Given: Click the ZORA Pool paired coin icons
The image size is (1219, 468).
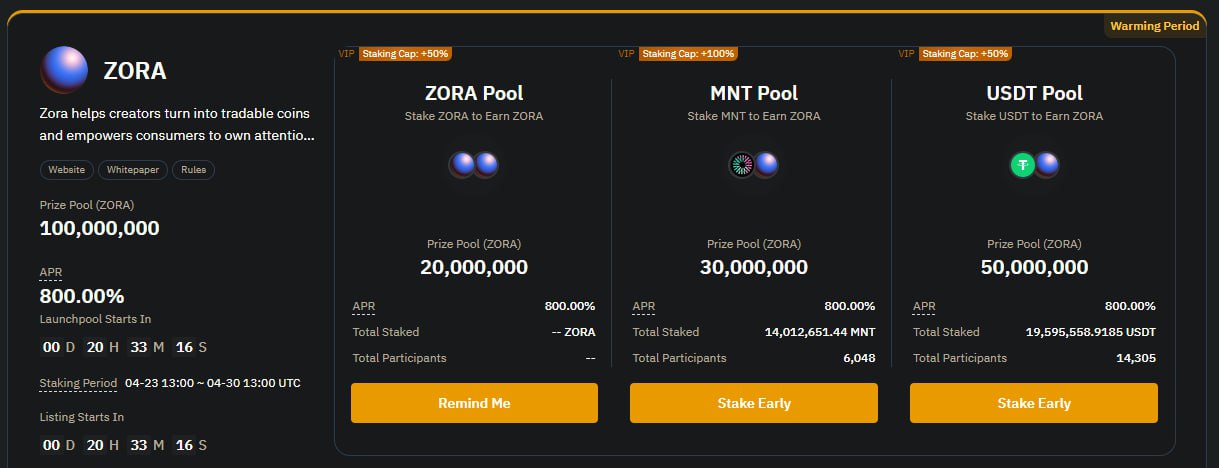Looking at the screenshot, I should (473, 165).
